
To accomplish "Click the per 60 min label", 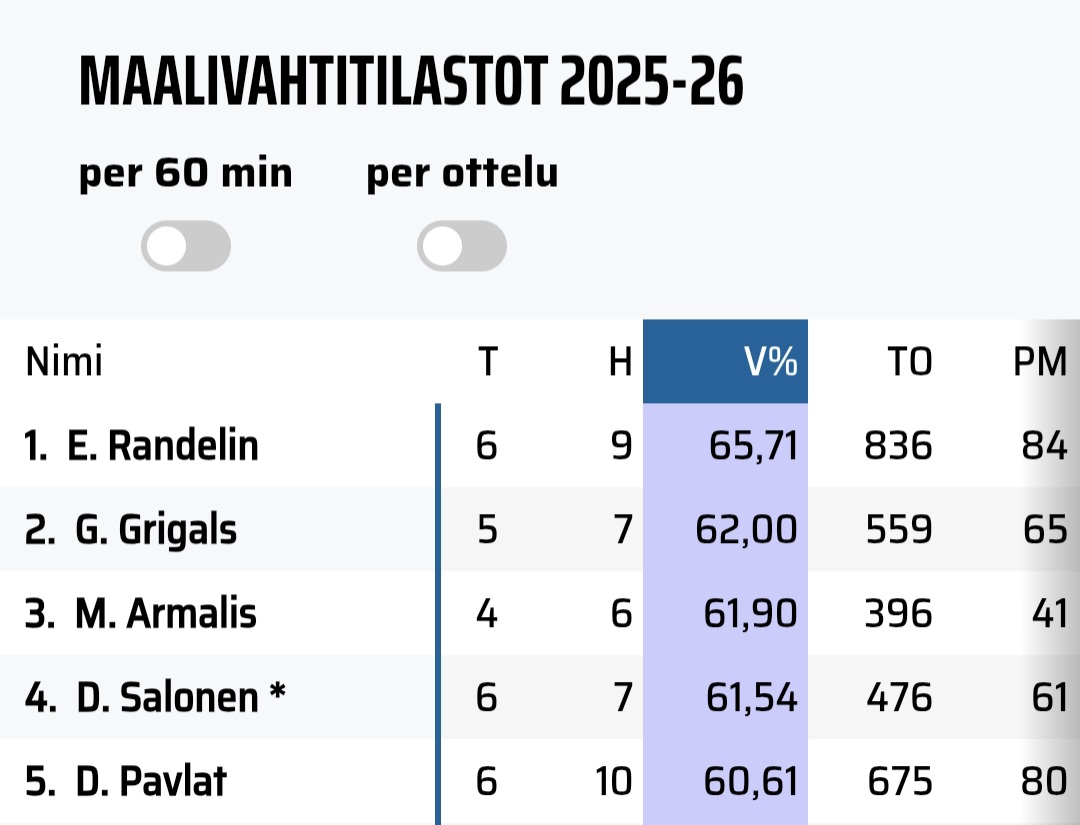I will click(x=186, y=174).
